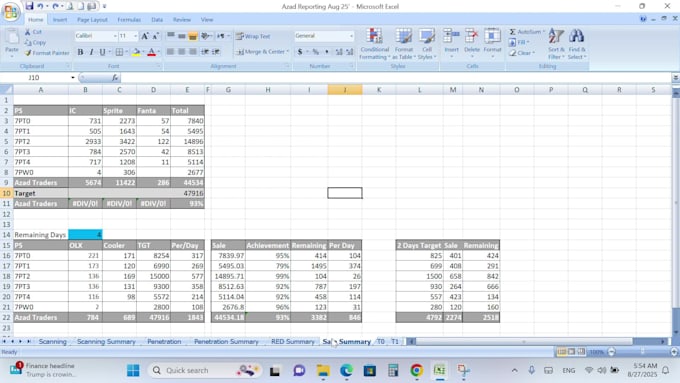Screen dimensions: 680x383
Task: Toggle Align Text Left
Action: click(x=171, y=52)
